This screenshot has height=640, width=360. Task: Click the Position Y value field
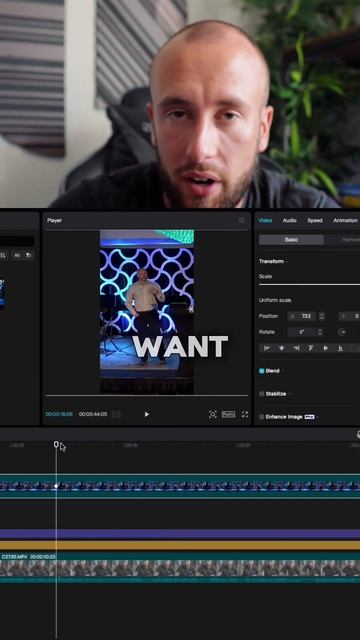coord(349,316)
